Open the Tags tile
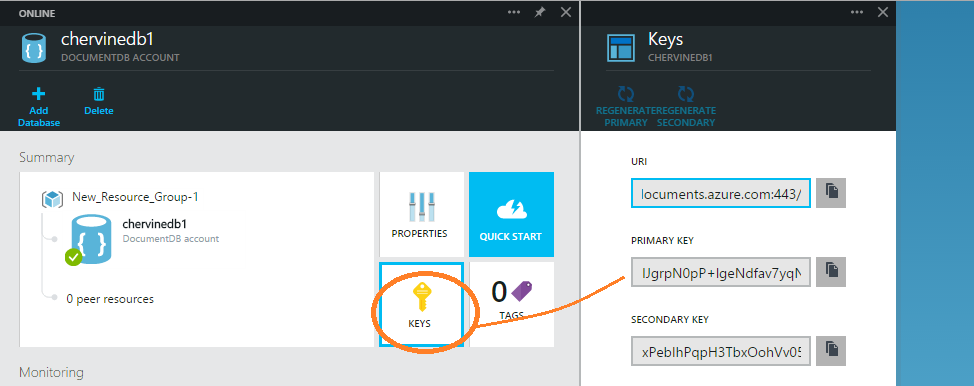974x386 pixels. [x=511, y=305]
